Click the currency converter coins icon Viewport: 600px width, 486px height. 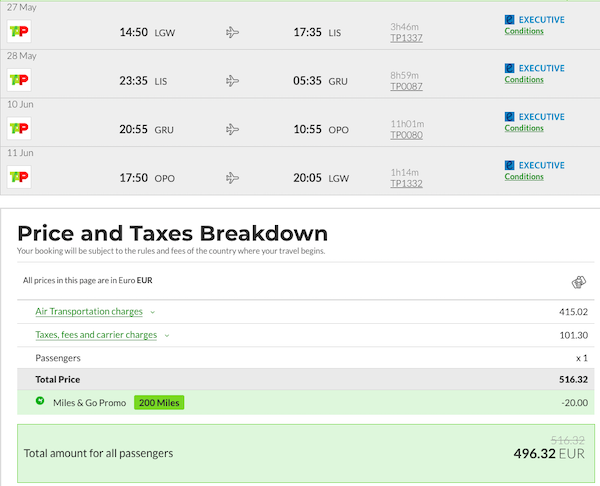click(579, 282)
